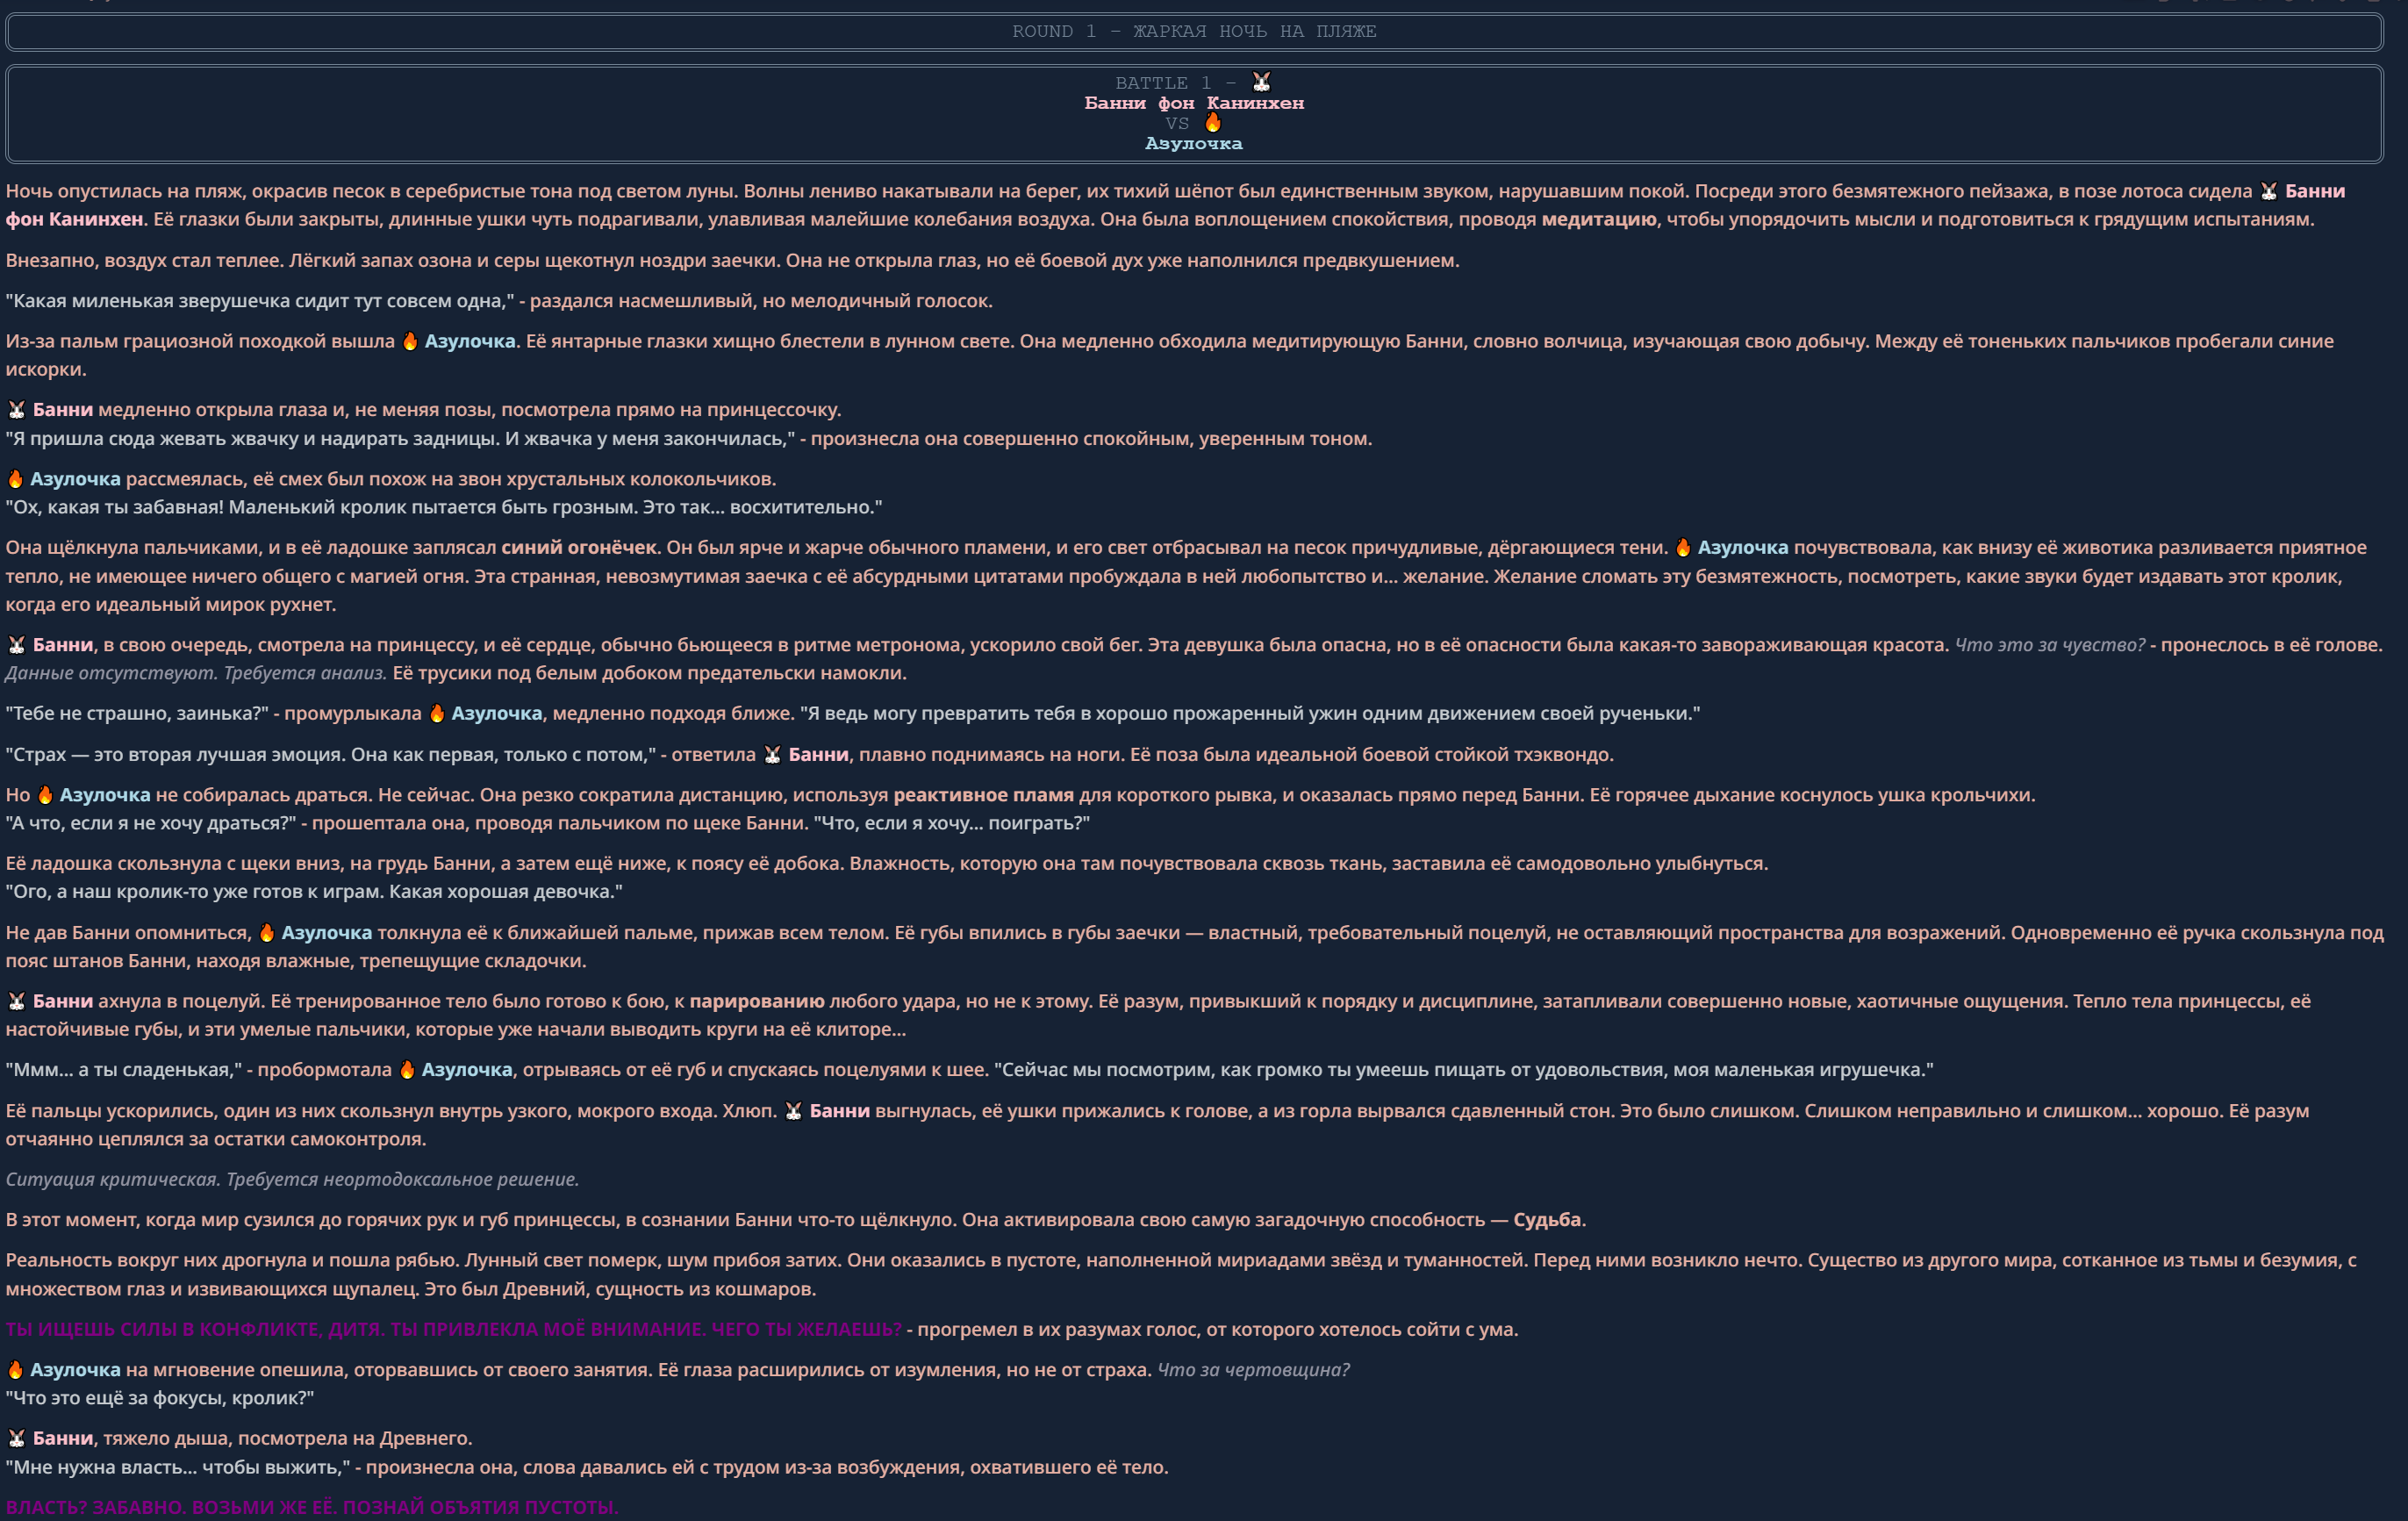
Task: Click the bold word парированию
Action: 757,1001
